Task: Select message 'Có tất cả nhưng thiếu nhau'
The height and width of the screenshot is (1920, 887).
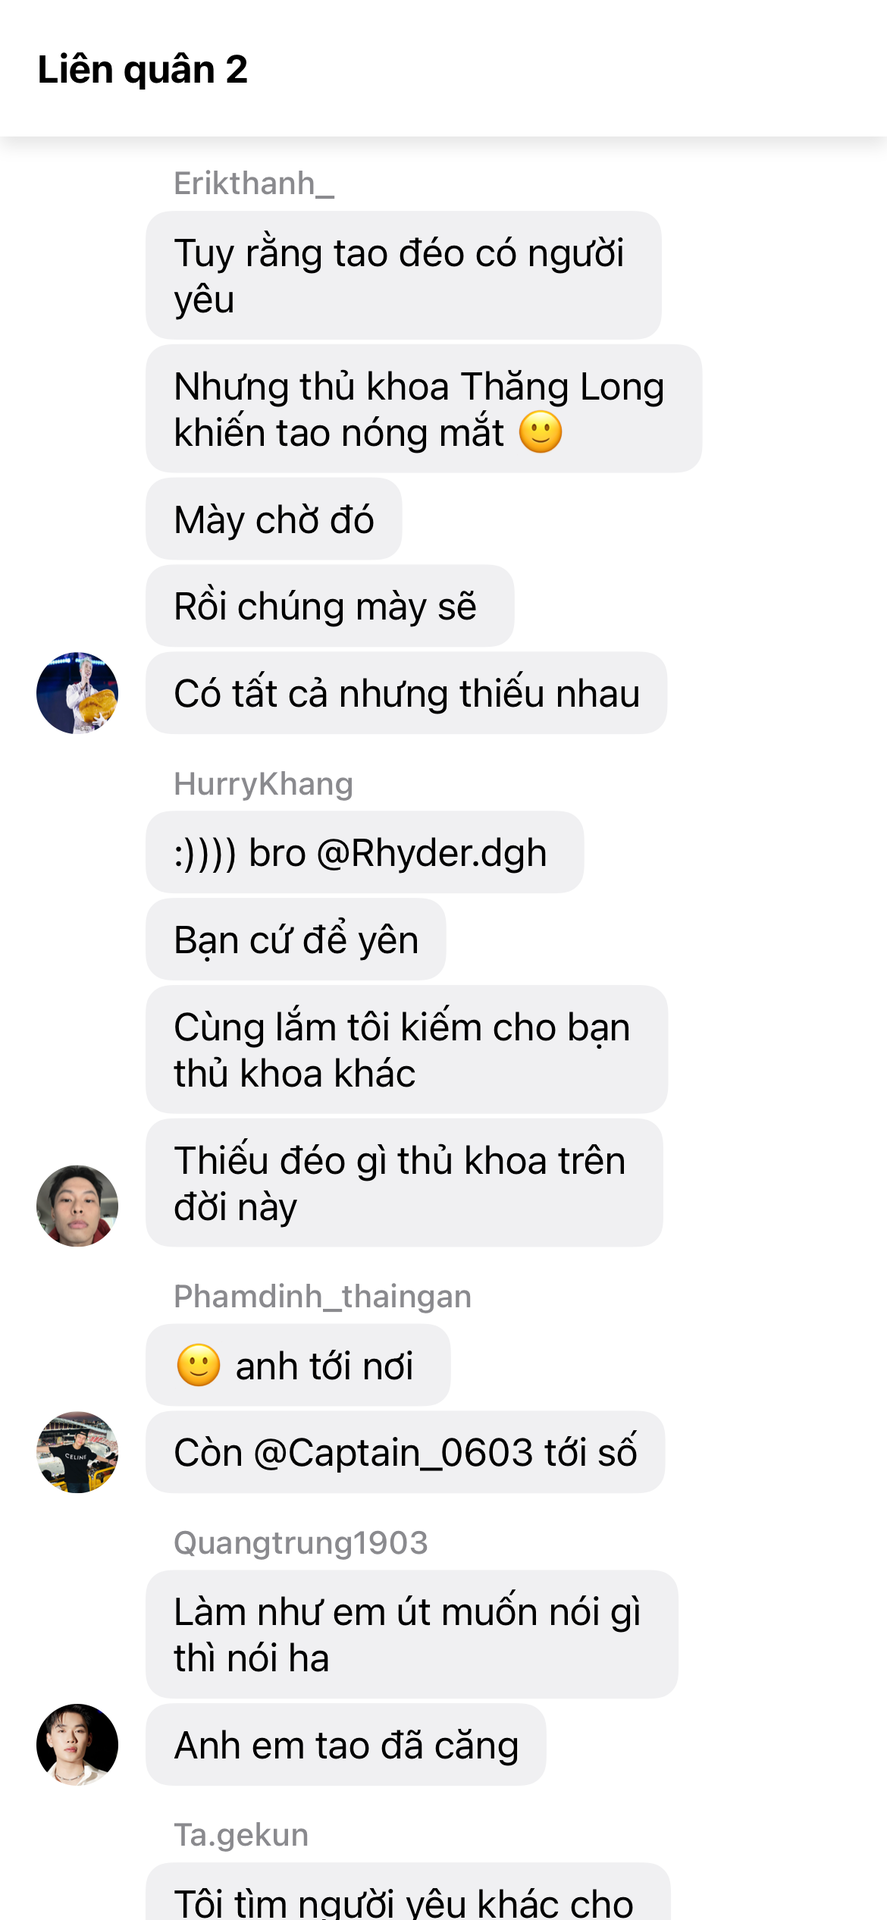Action: tap(406, 693)
